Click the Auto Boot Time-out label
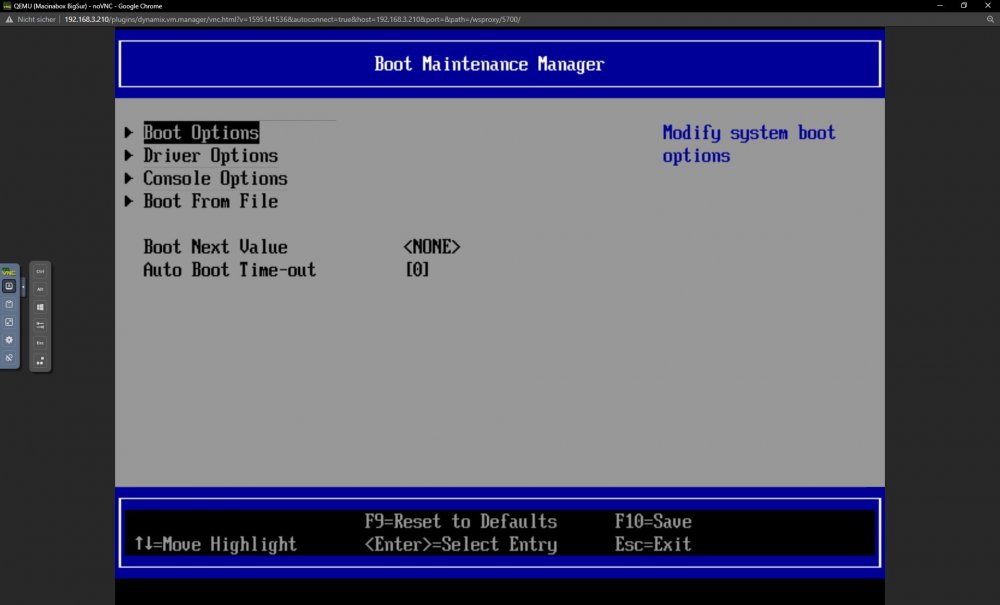 pos(230,270)
